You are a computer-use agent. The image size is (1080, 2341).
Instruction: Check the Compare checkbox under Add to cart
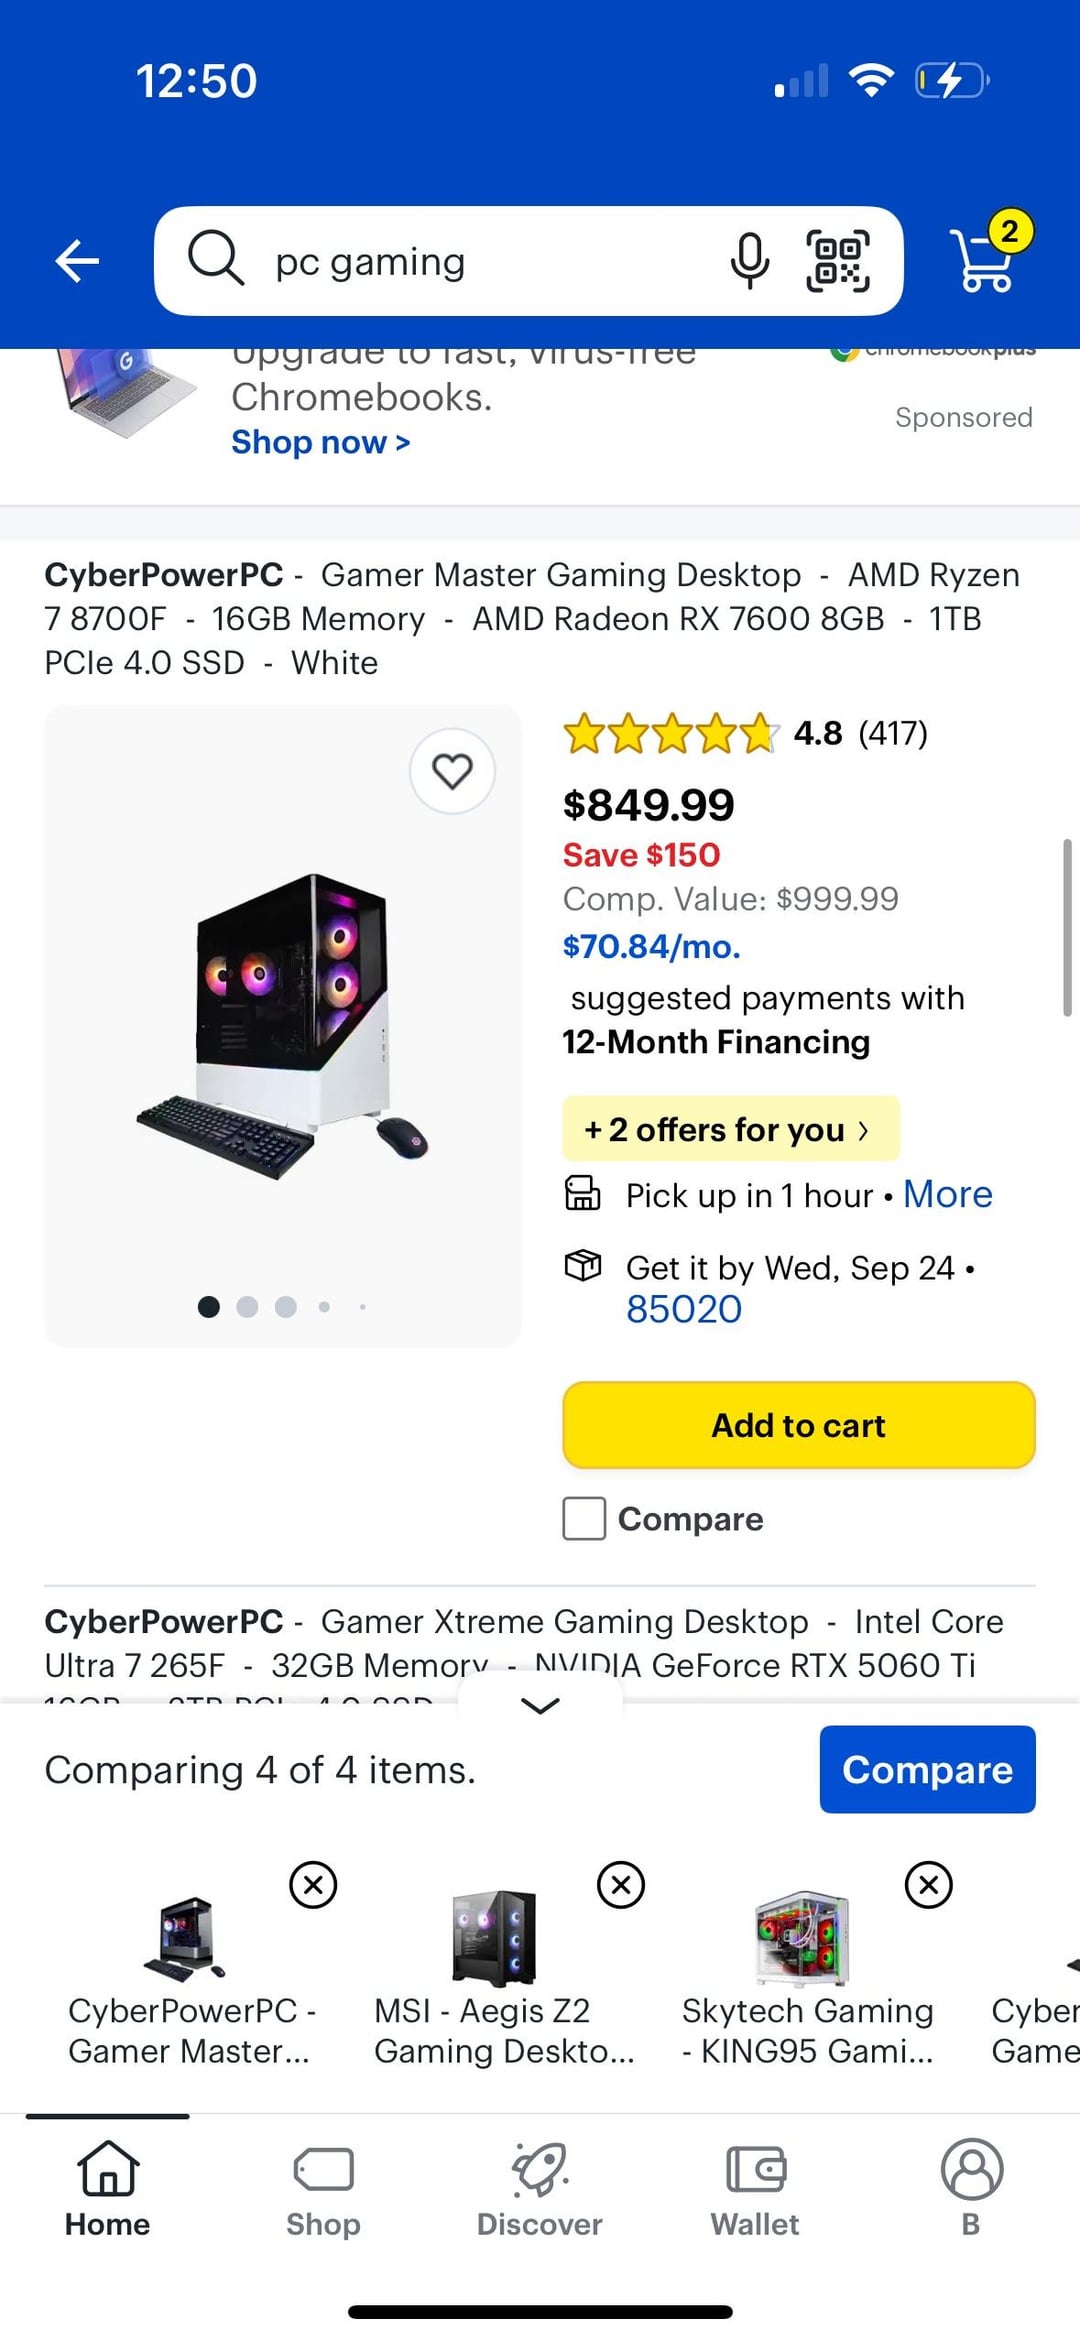pyautogui.click(x=584, y=1518)
